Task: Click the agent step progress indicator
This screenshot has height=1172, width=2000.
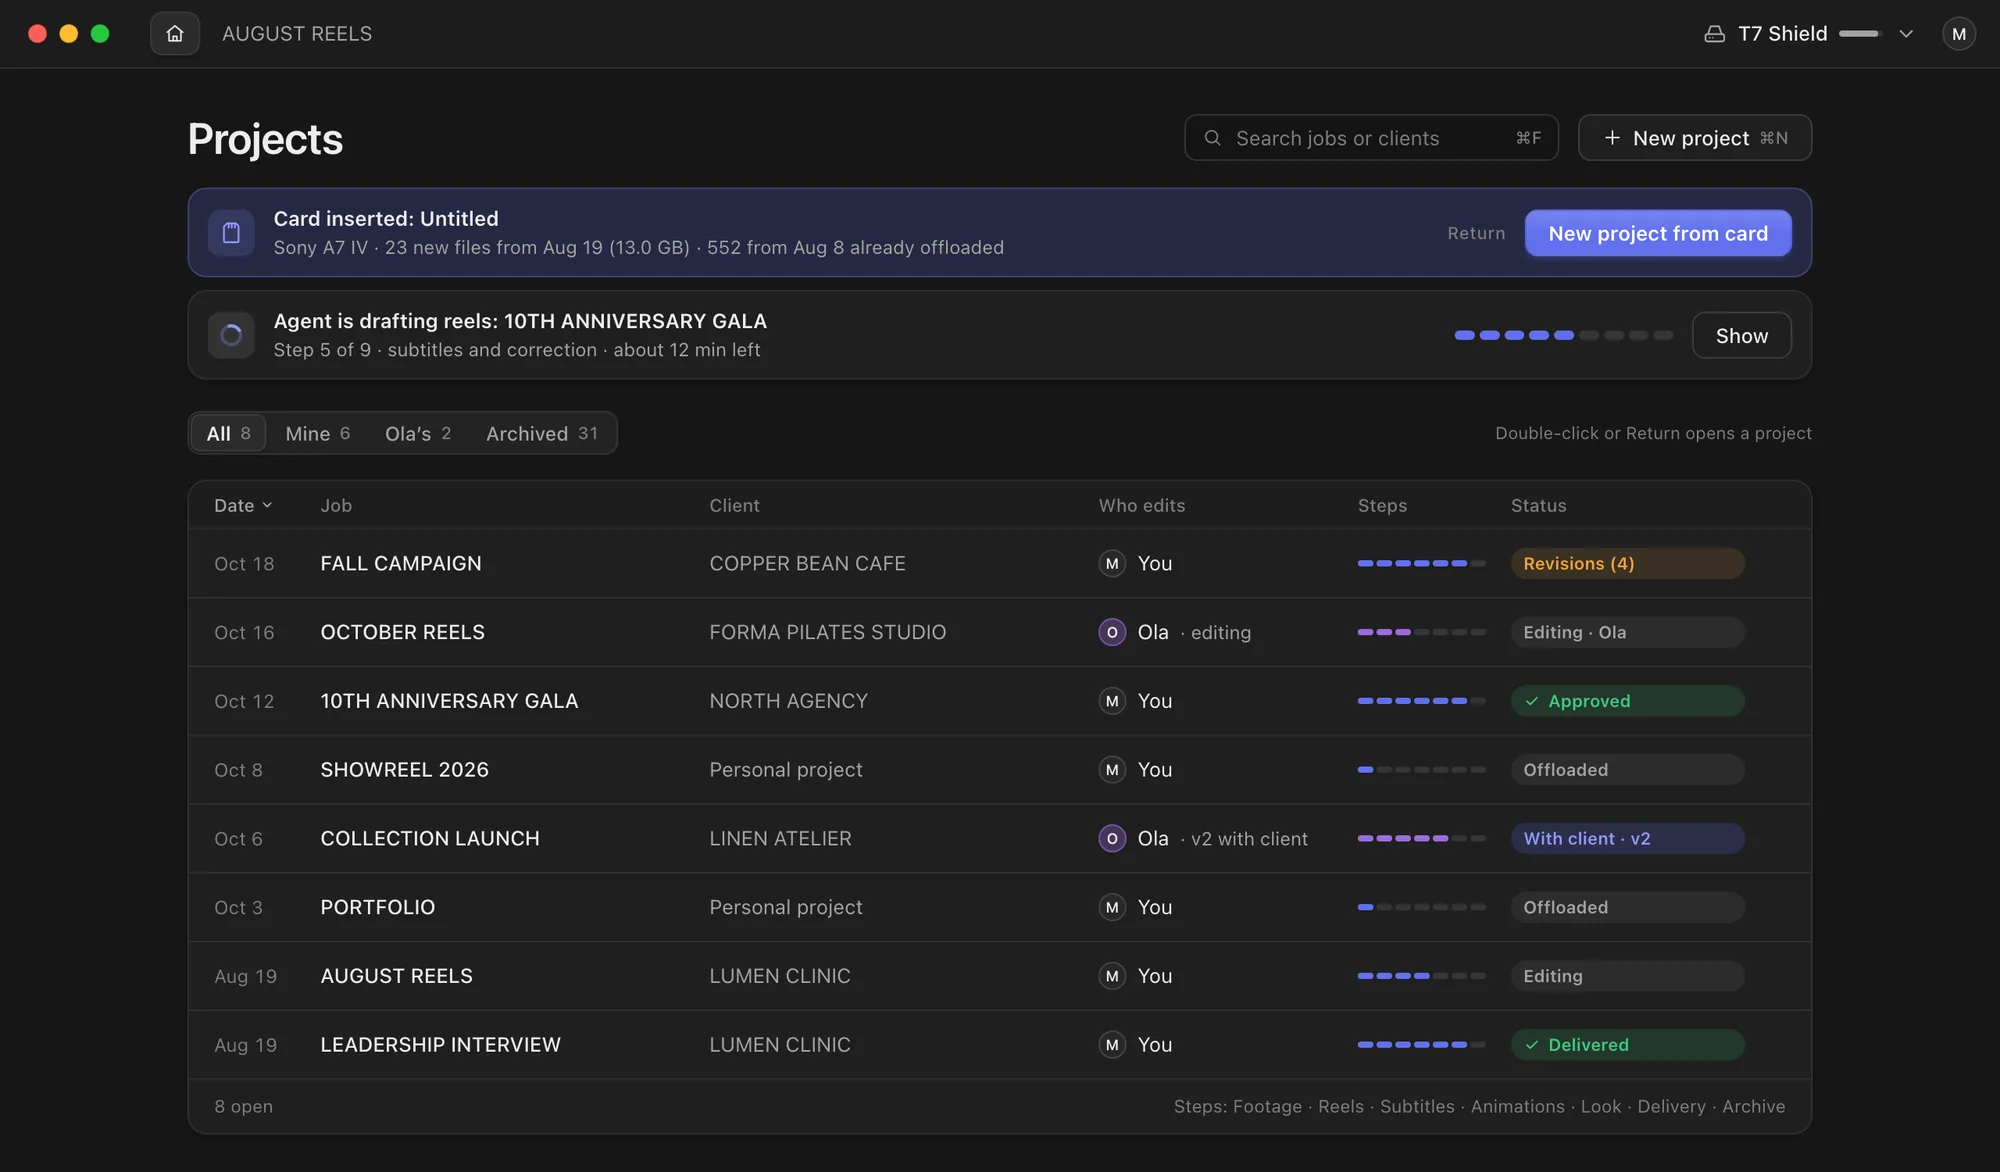Action: [1563, 336]
